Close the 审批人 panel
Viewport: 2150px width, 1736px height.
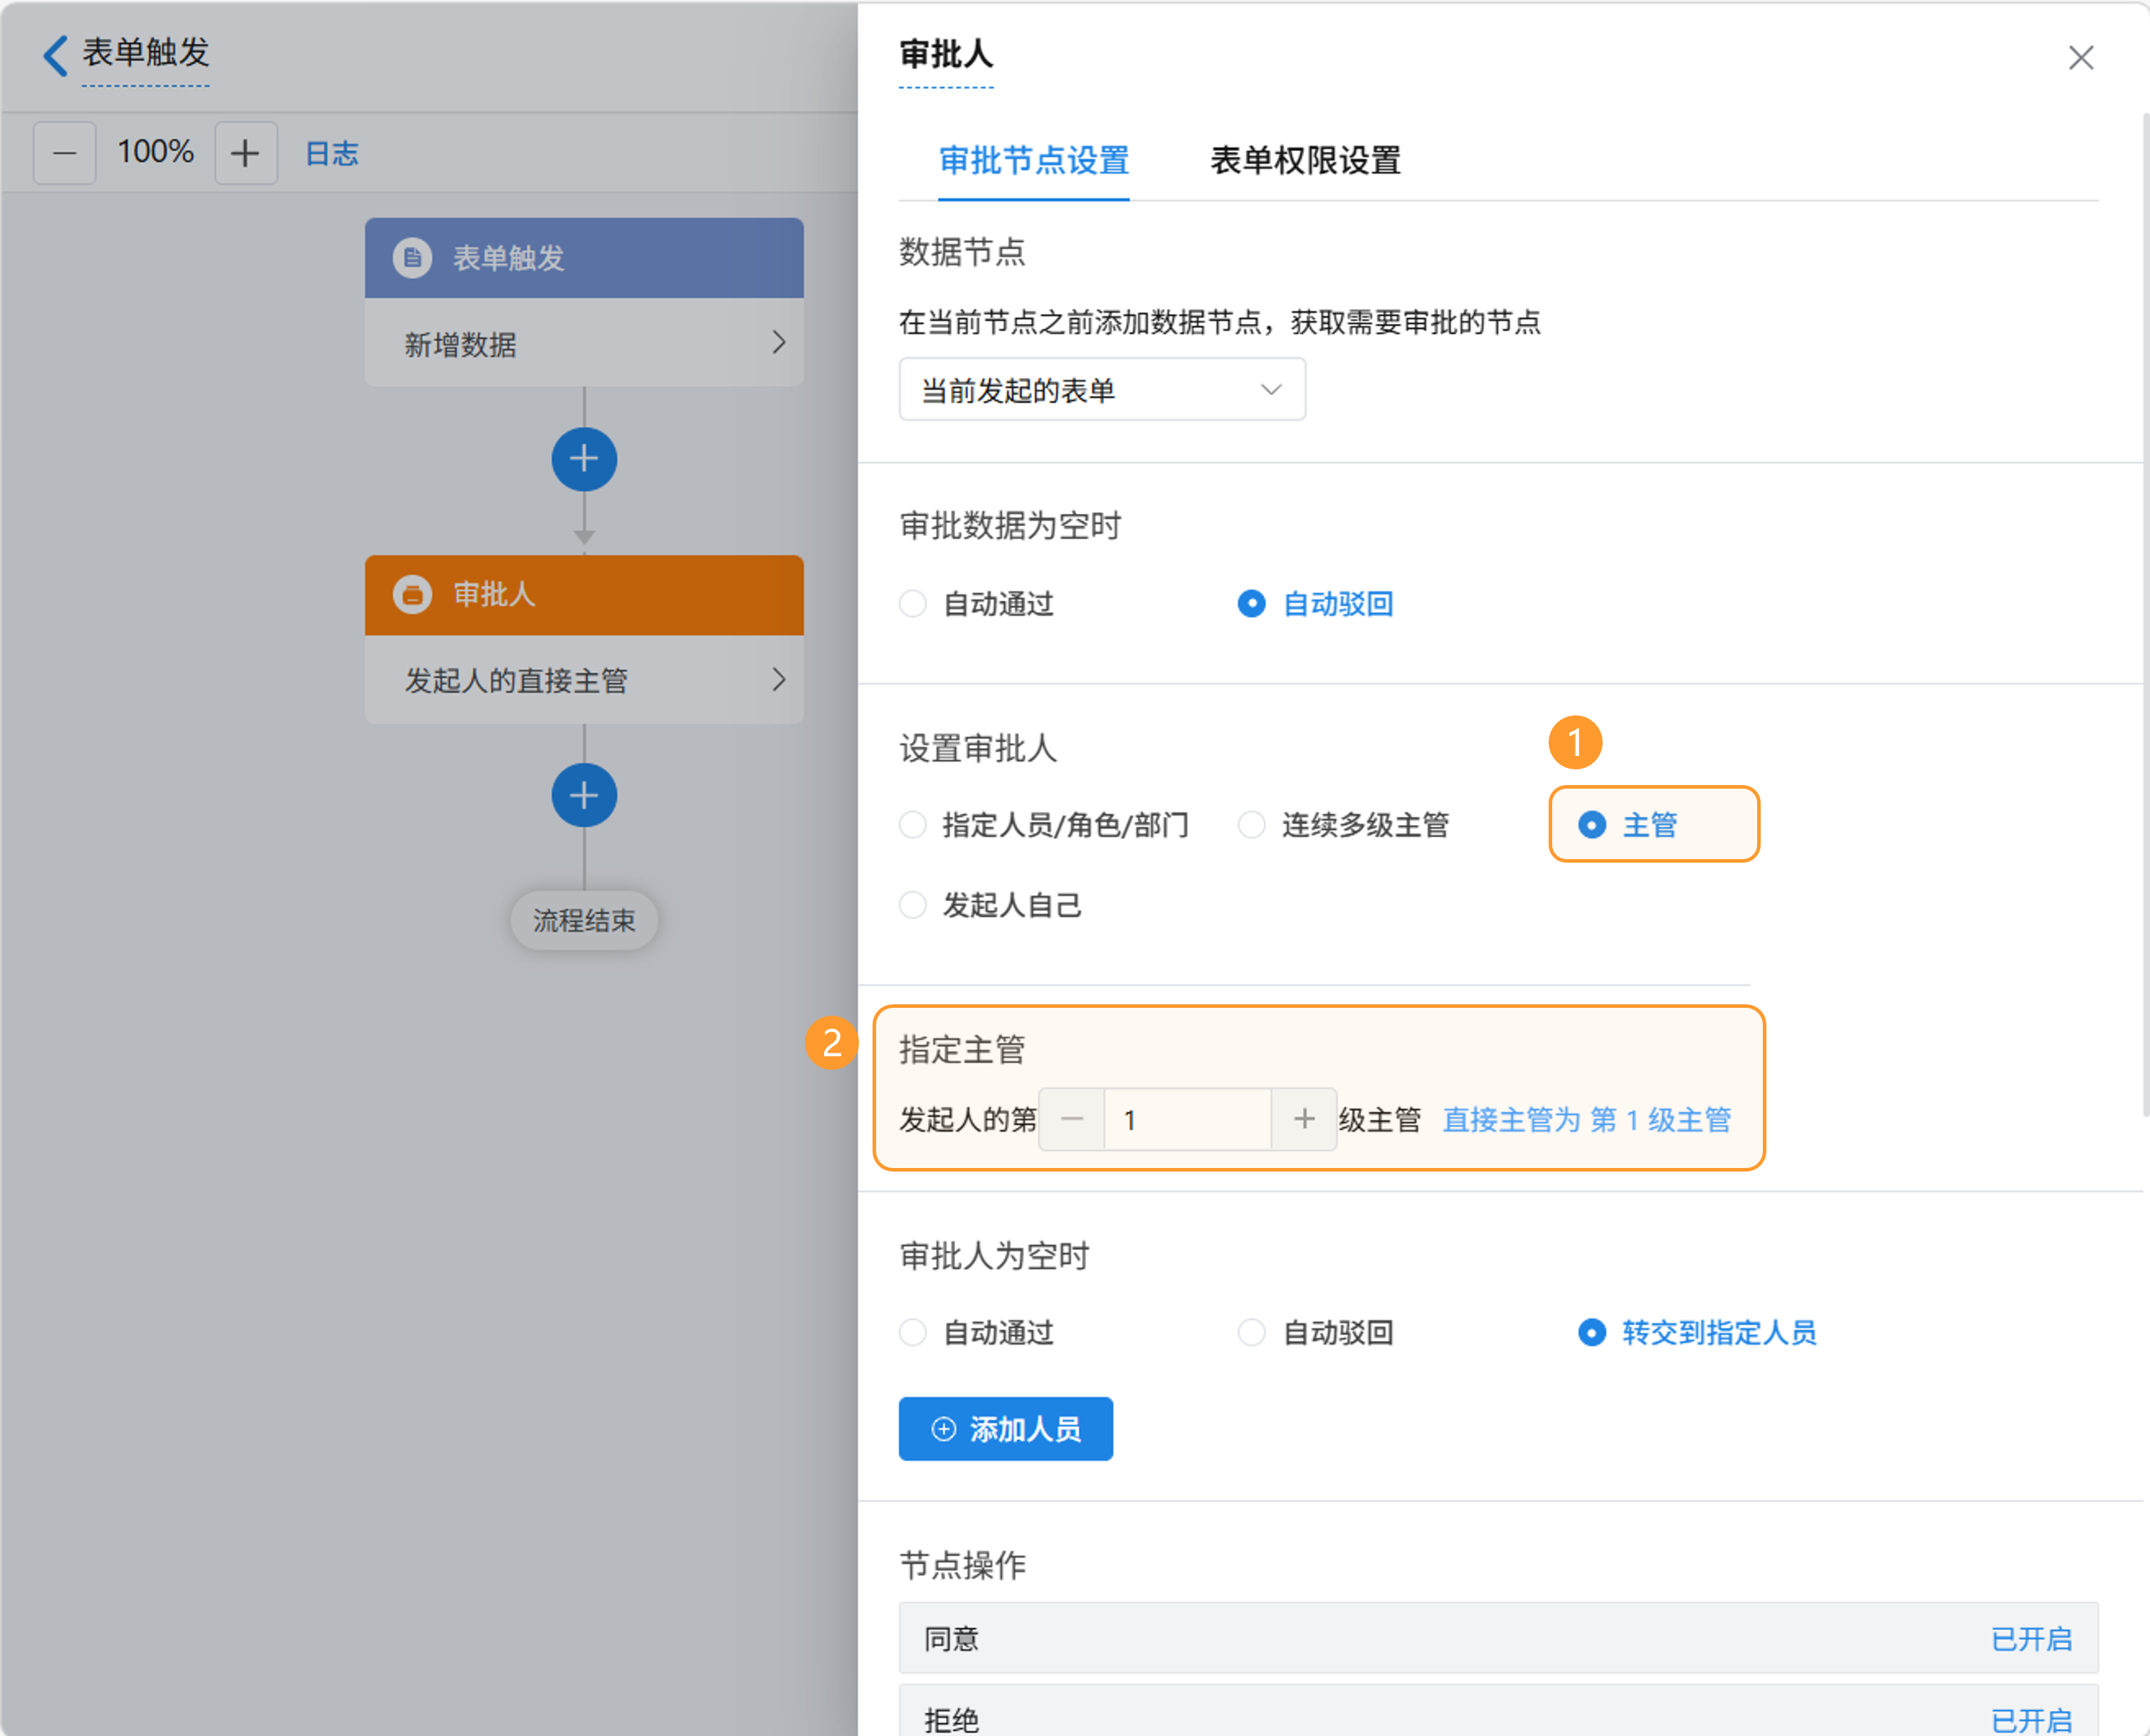pyautogui.click(x=2081, y=58)
